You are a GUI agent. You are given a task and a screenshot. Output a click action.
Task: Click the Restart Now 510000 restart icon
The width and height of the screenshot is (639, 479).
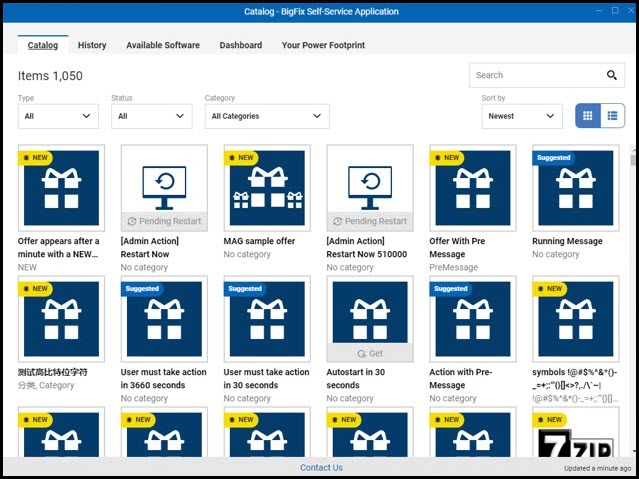[x=370, y=181]
